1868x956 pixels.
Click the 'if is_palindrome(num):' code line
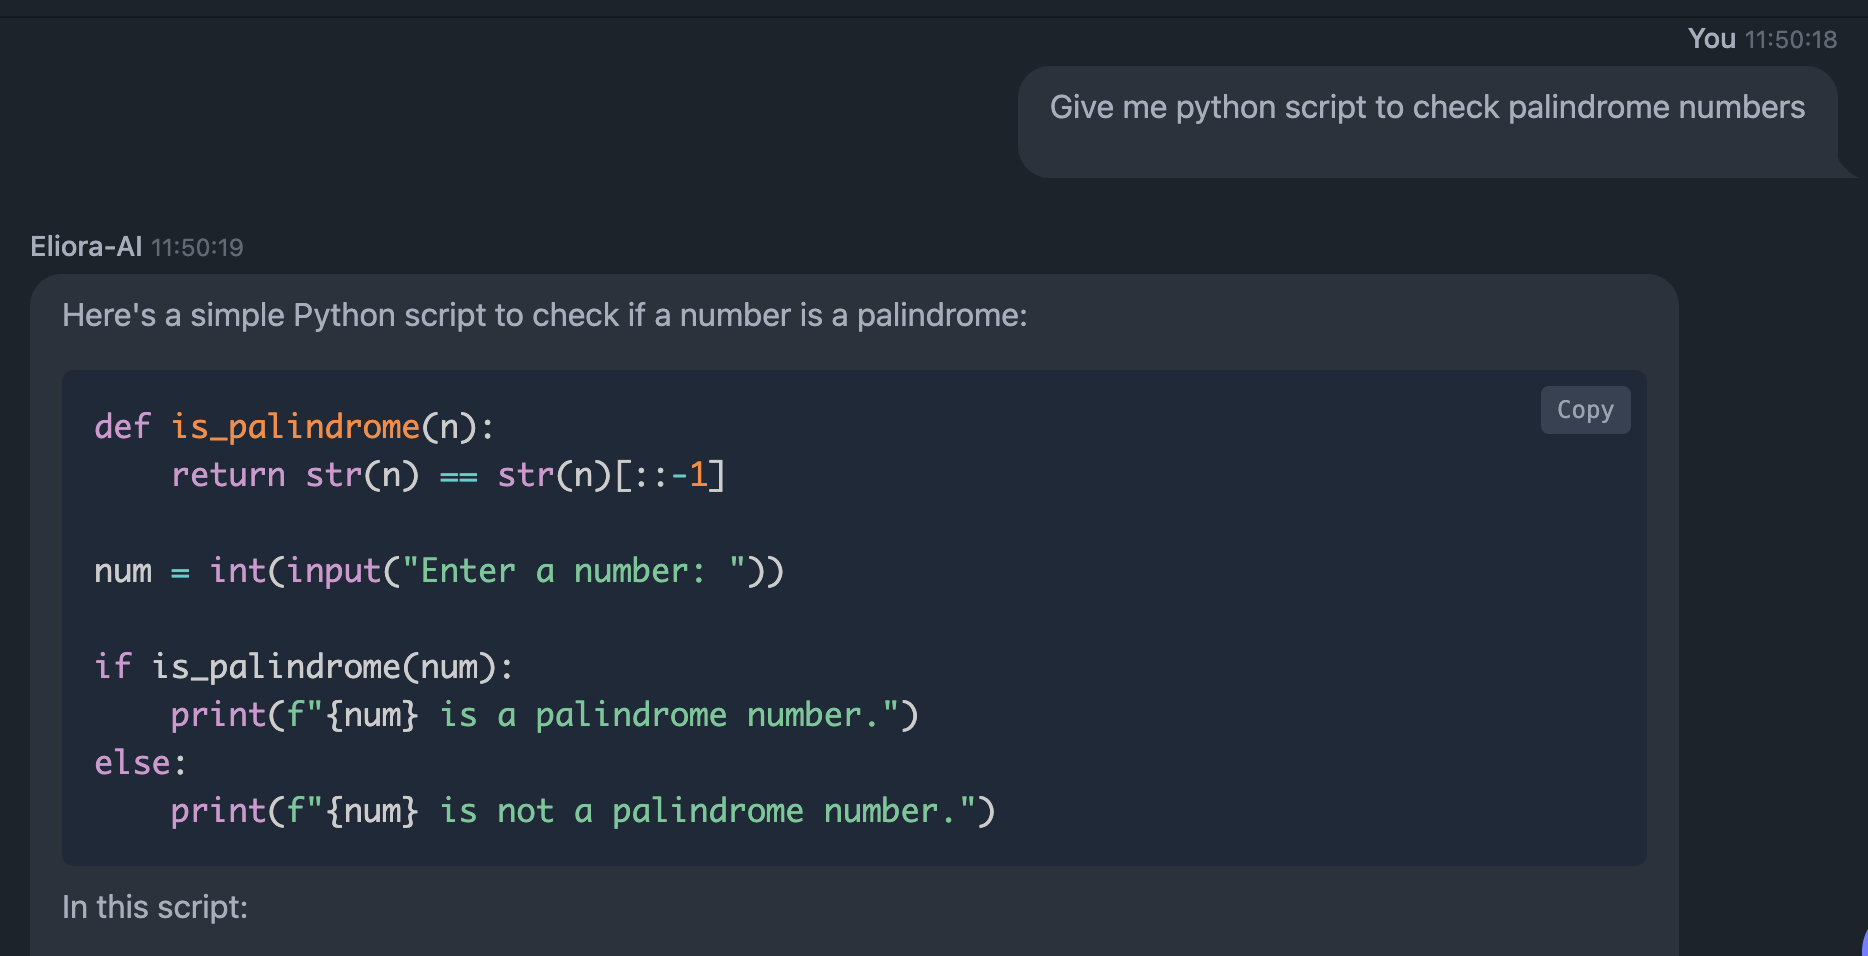(x=304, y=667)
